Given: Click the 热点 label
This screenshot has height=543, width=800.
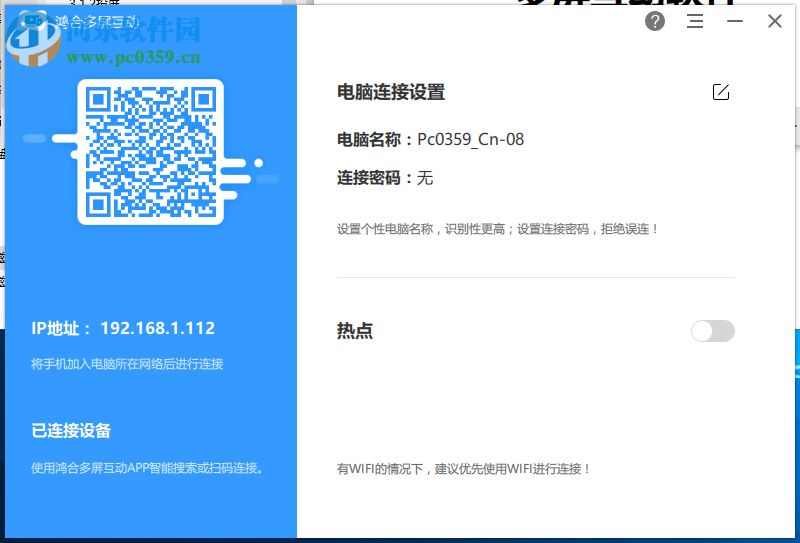Looking at the screenshot, I should [x=355, y=331].
